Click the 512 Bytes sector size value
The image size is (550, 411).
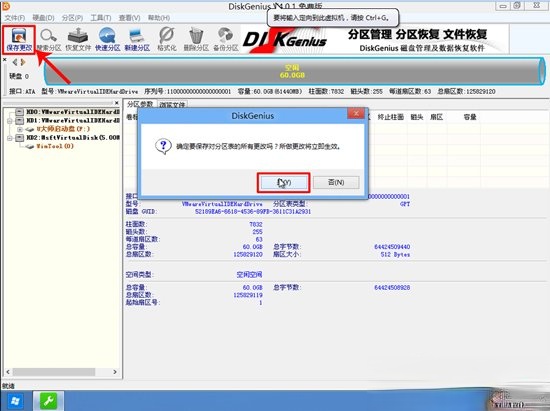tap(395, 255)
